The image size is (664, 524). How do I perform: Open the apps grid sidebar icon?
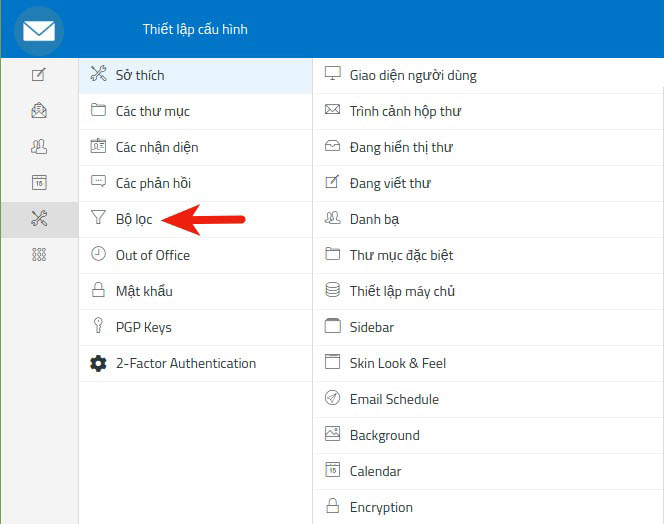pos(39,255)
